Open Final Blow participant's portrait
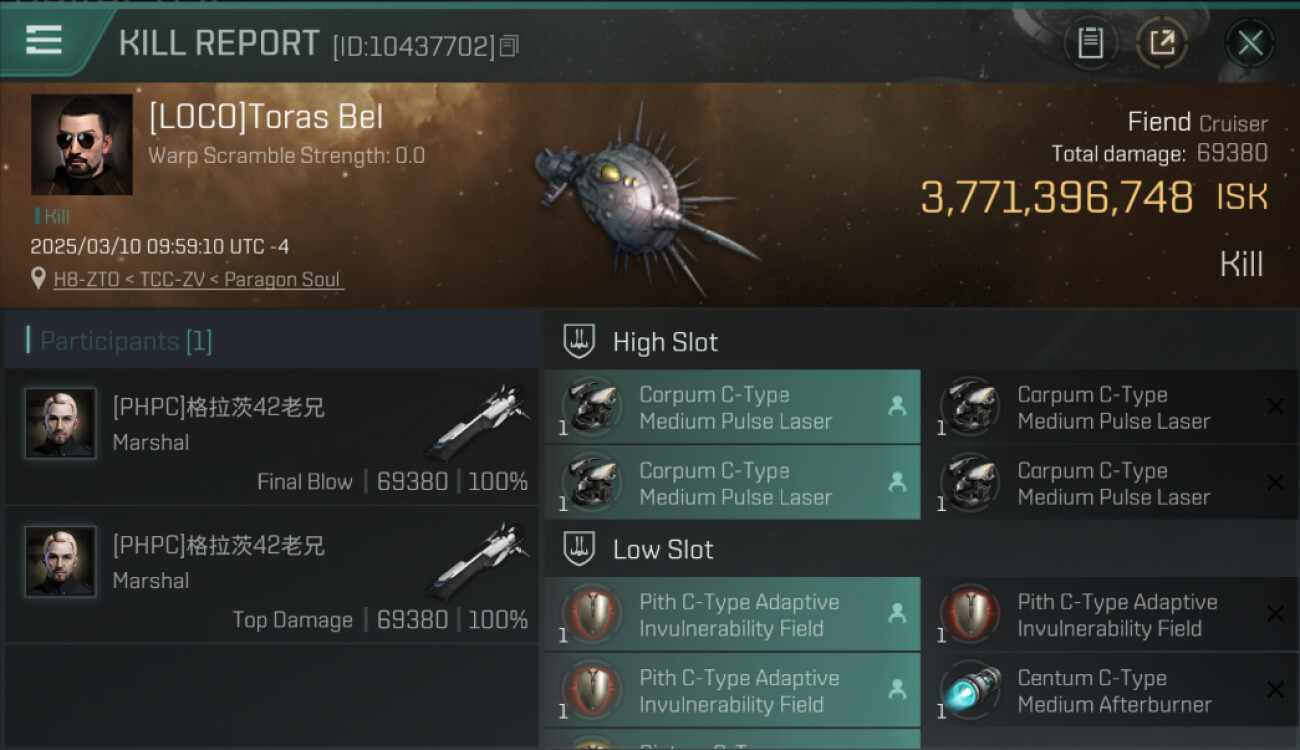Image resolution: width=1300 pixels, height=750 pixels. [x=60, y=423]
